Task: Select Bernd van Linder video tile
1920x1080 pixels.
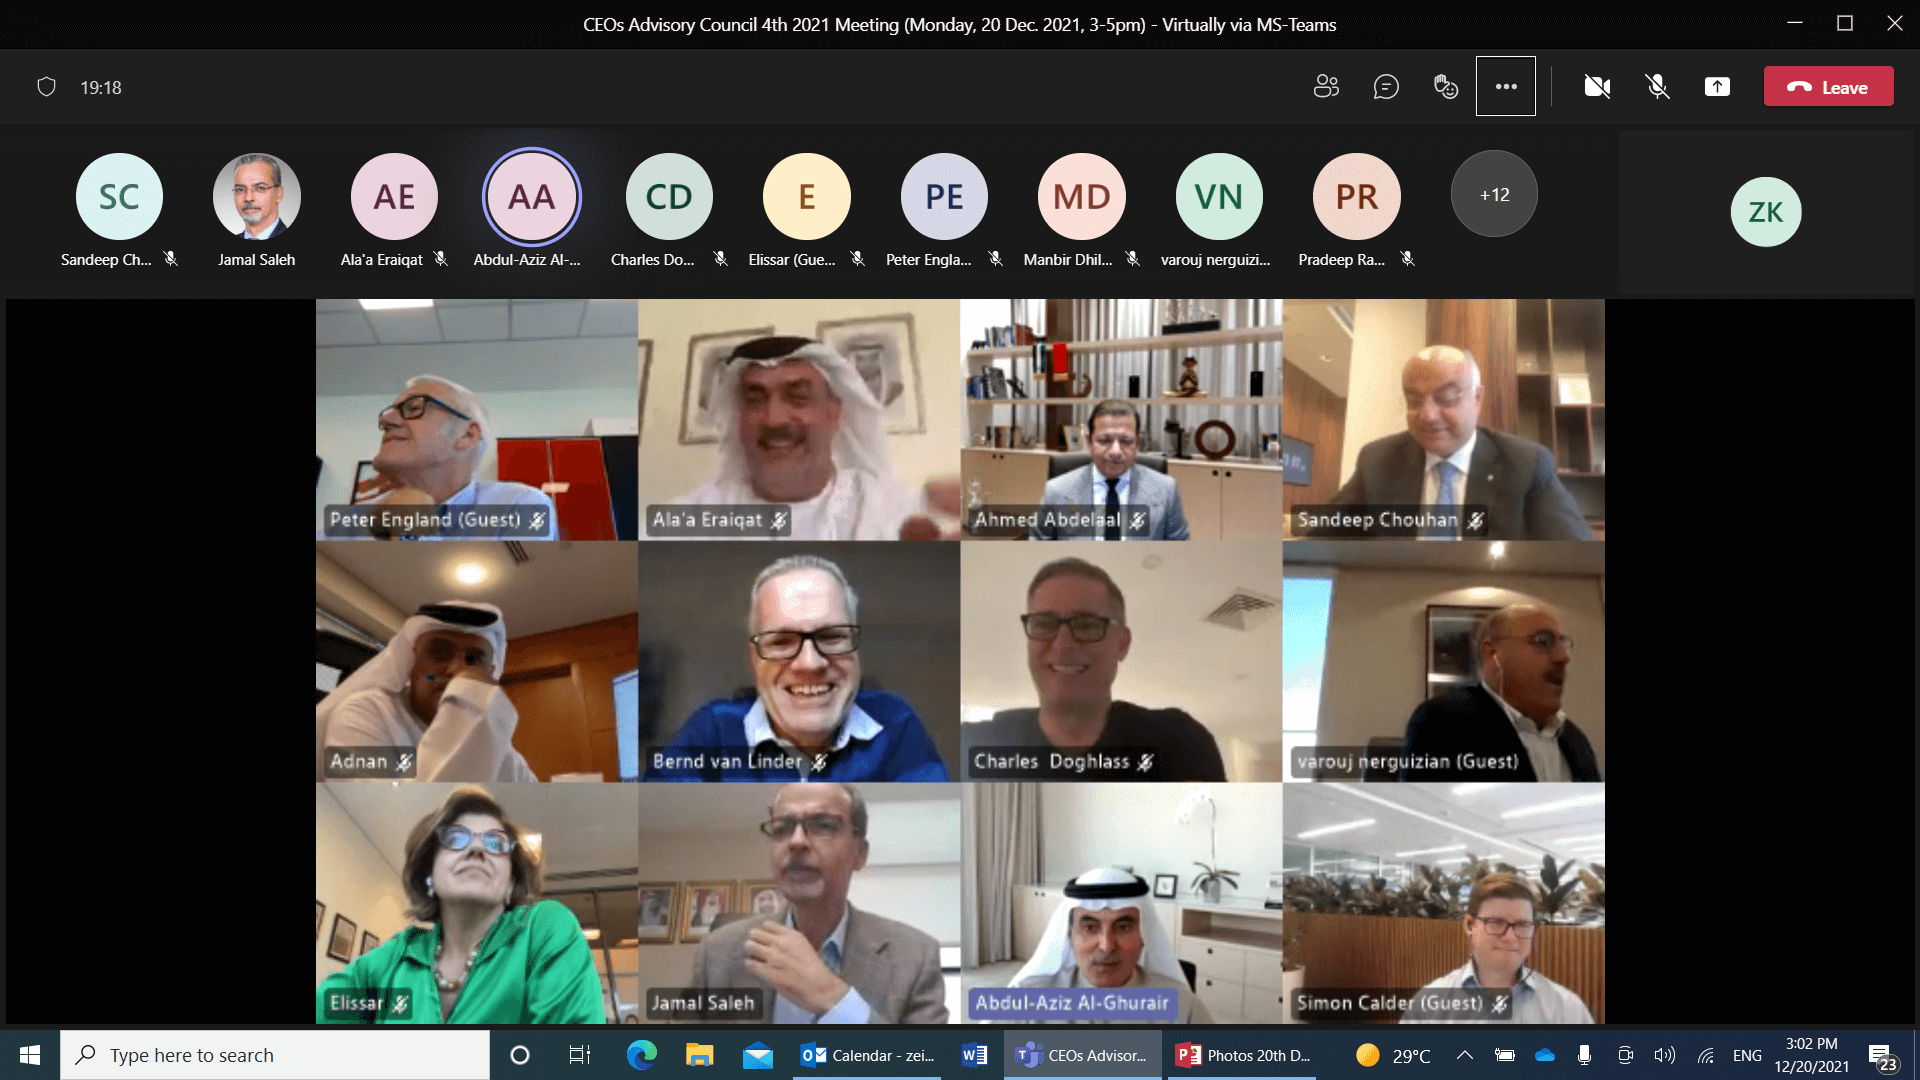Action: click(x=799, y=661)
